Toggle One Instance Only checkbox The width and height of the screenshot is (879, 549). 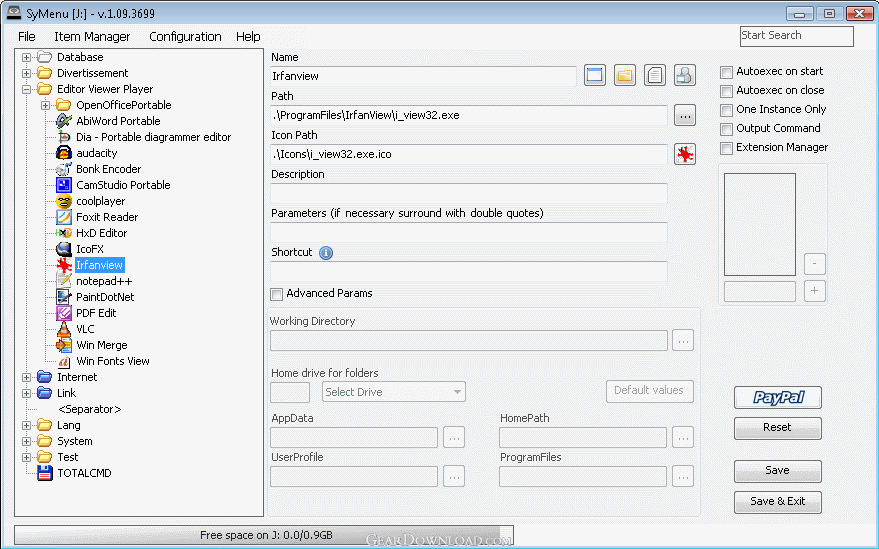[x=727, y=110]
